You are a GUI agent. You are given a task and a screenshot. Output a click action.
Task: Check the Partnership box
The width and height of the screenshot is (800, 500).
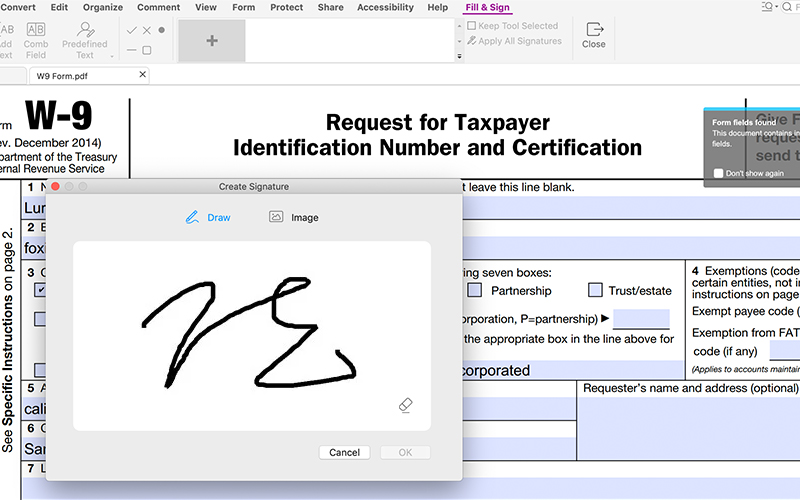[x=474, y=290]
